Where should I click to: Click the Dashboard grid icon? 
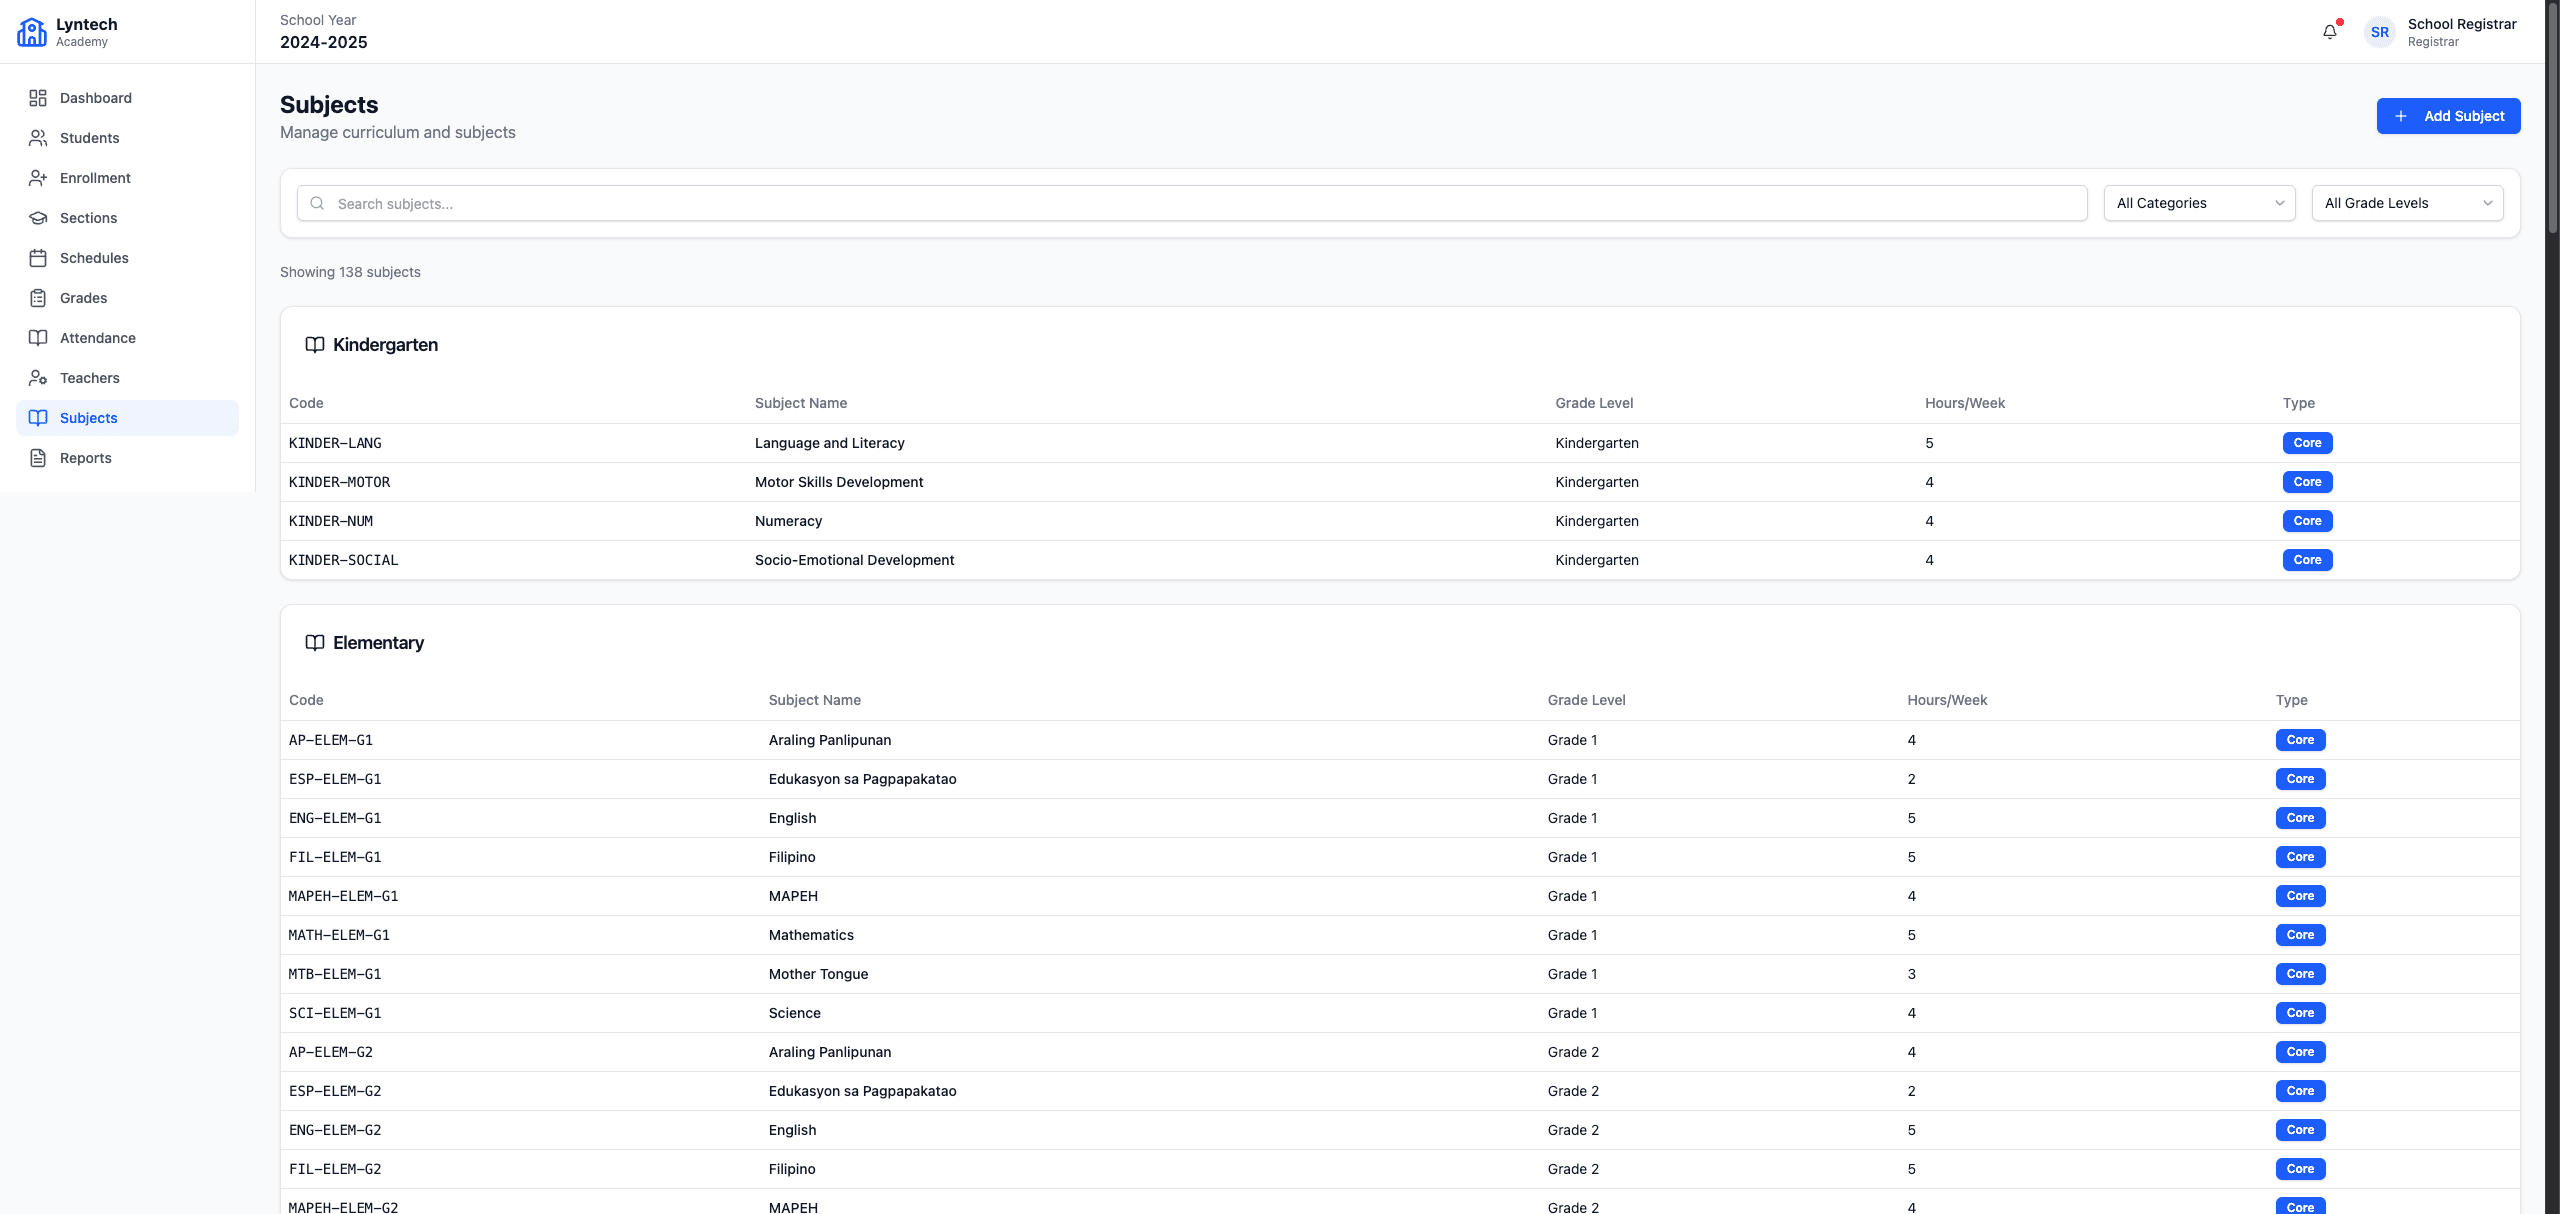click(x=38, y=98)
